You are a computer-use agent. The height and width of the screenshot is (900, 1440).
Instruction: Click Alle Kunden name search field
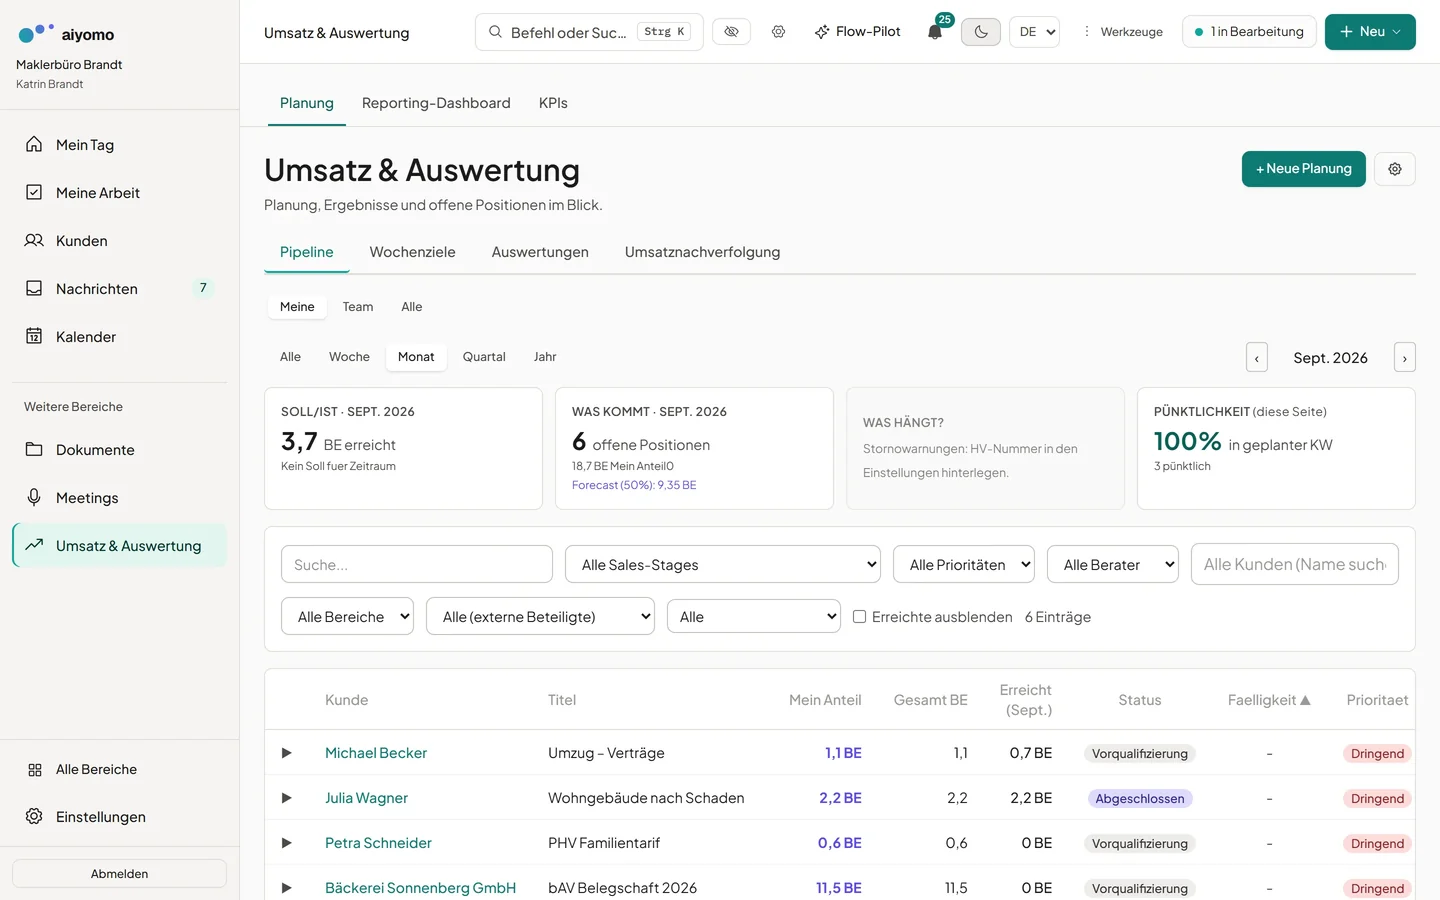[1295, 565]
